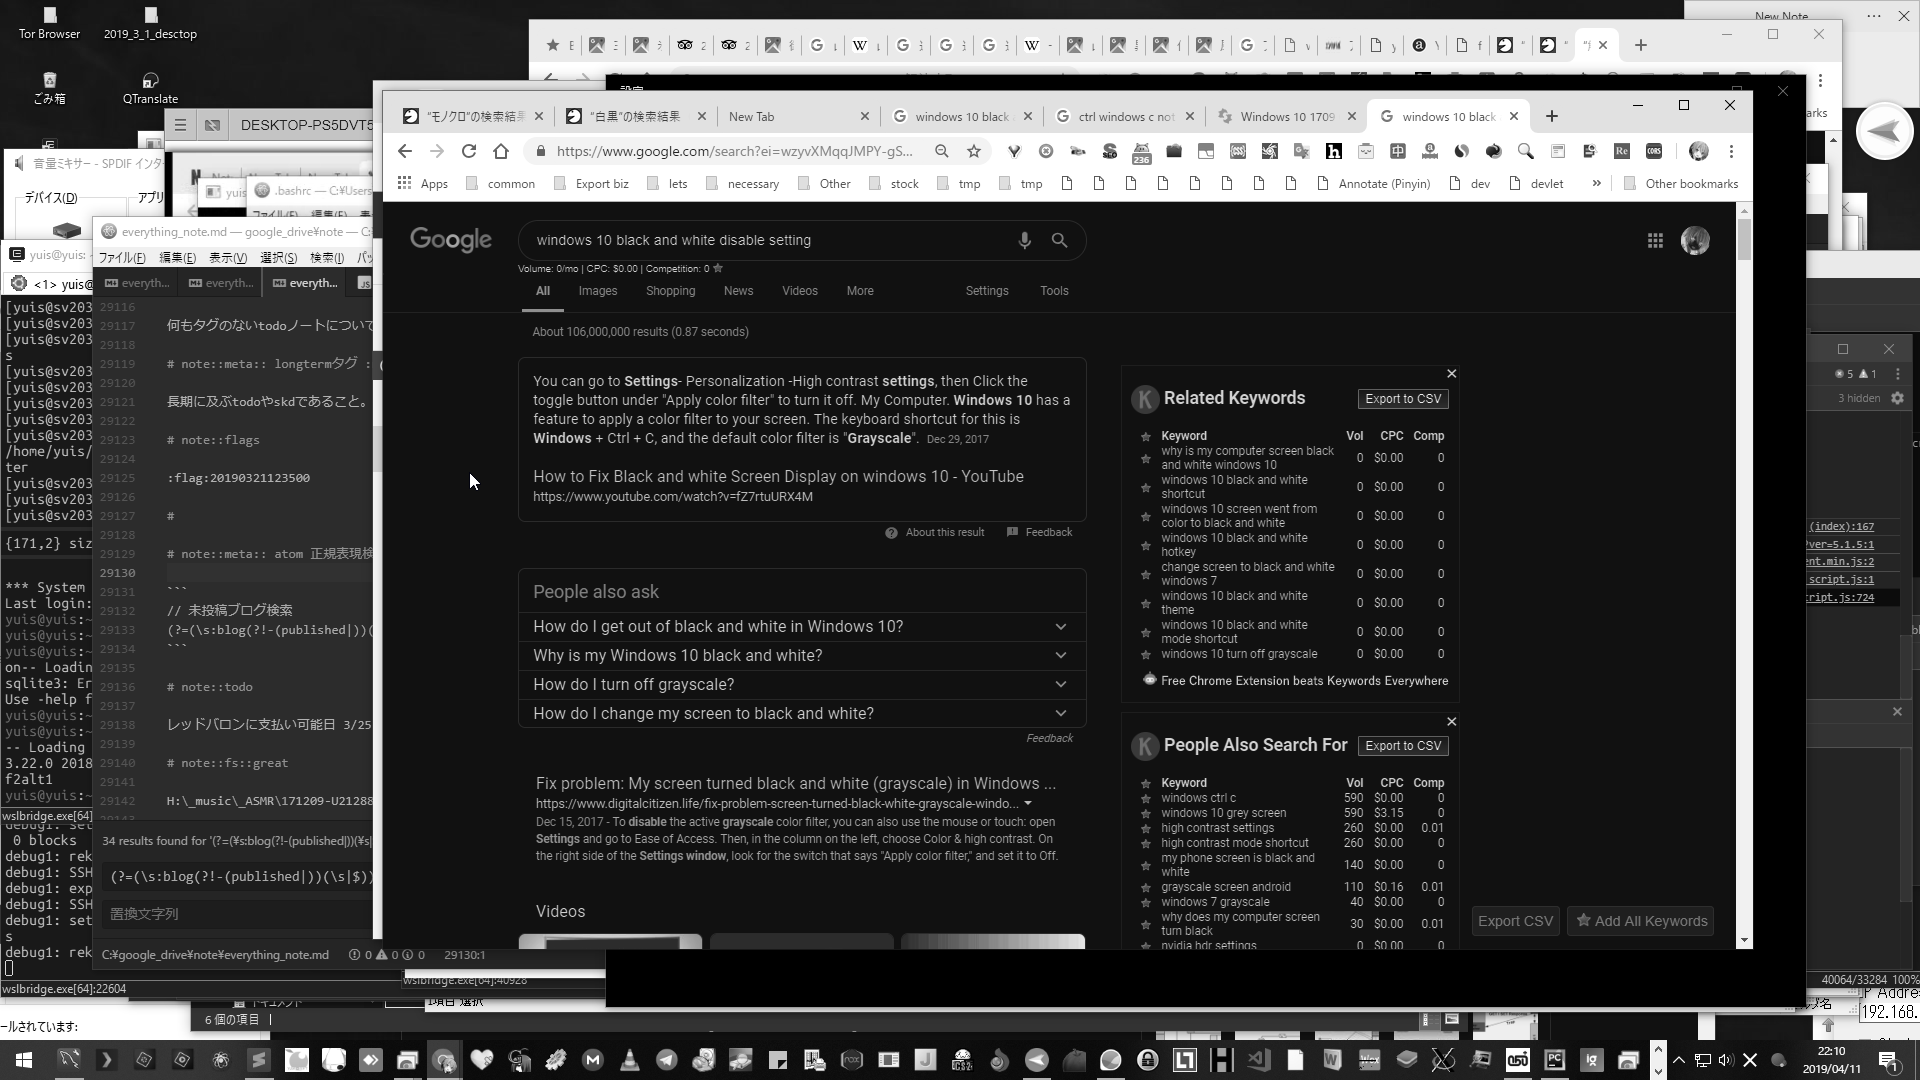Click the Google Search submit button icon

tap(1060, 239)
